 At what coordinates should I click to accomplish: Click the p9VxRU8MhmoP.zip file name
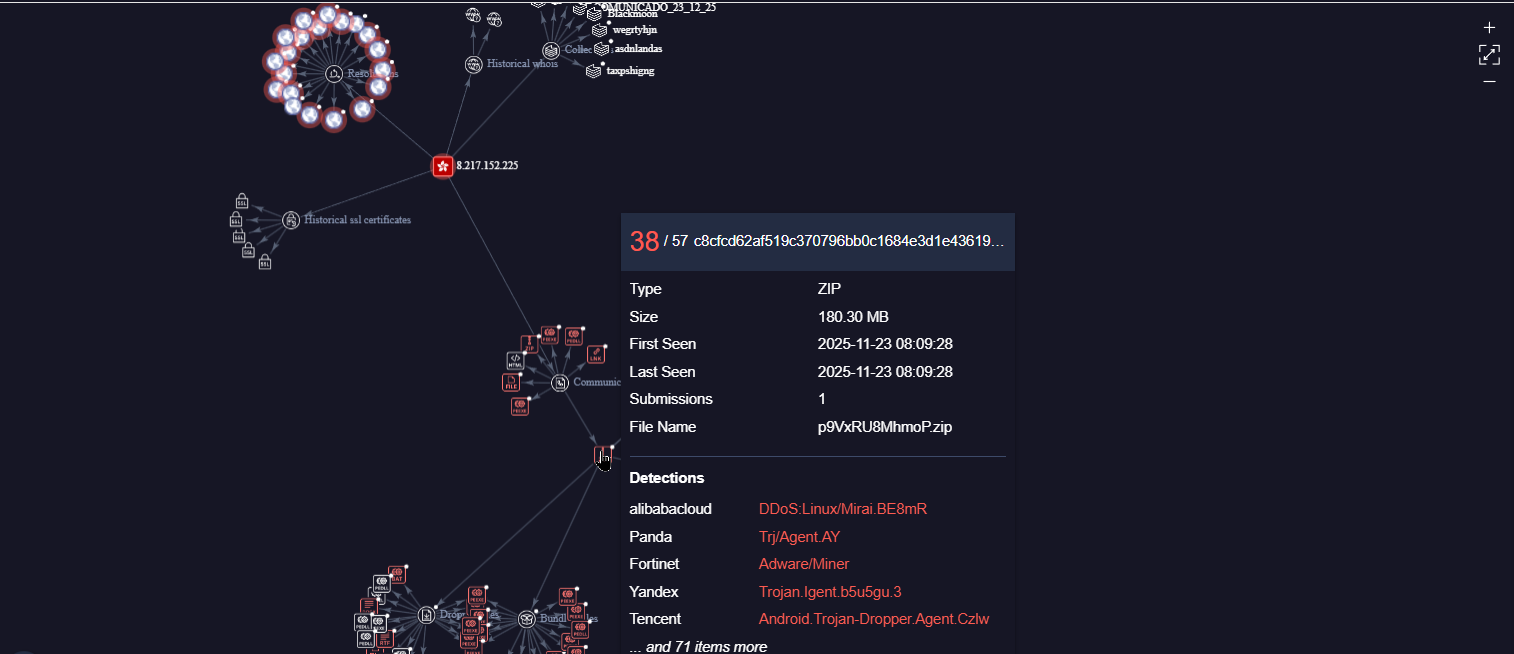[885, 427]
